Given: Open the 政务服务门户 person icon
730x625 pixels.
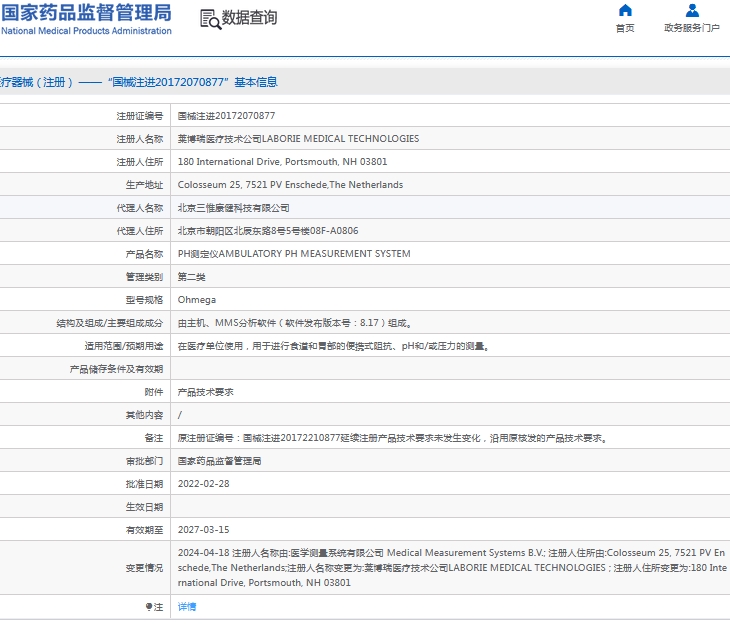Looking at the screenshot, I should click(x=692, y=10).
